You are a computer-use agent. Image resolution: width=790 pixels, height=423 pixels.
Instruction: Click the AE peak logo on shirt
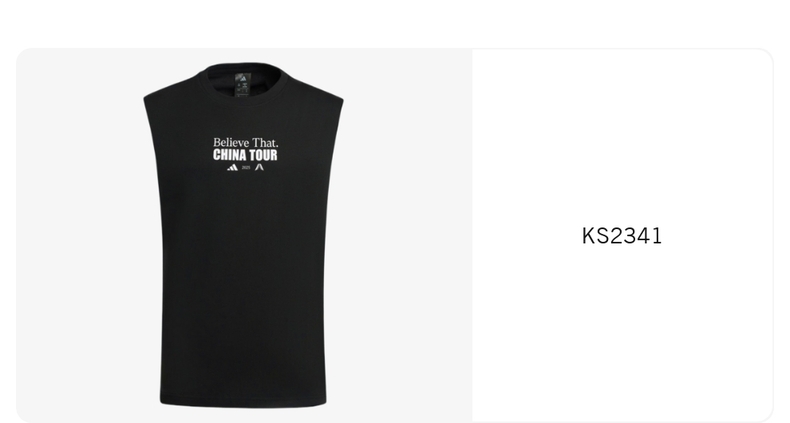(x=259, y=167)
